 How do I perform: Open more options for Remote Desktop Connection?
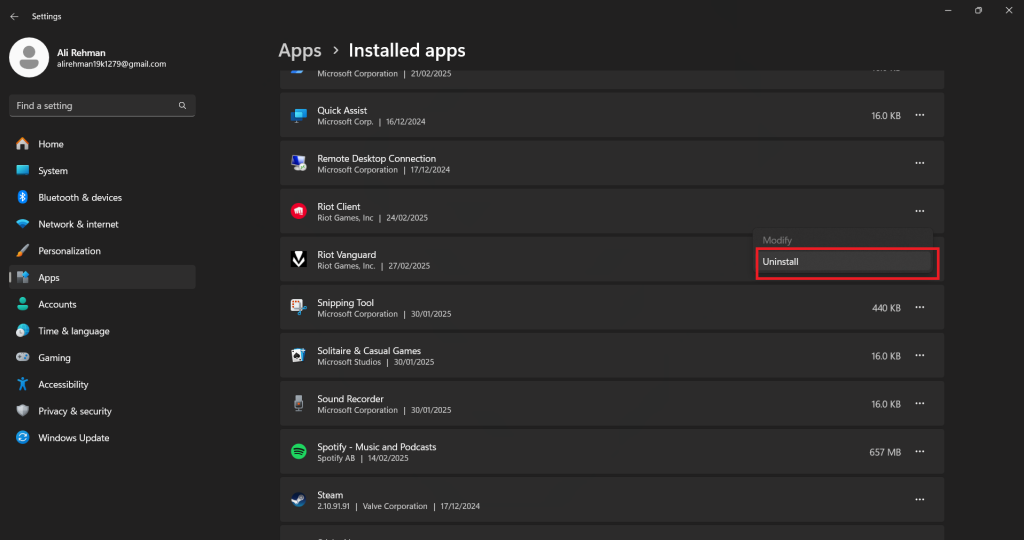tap(920, 163)
